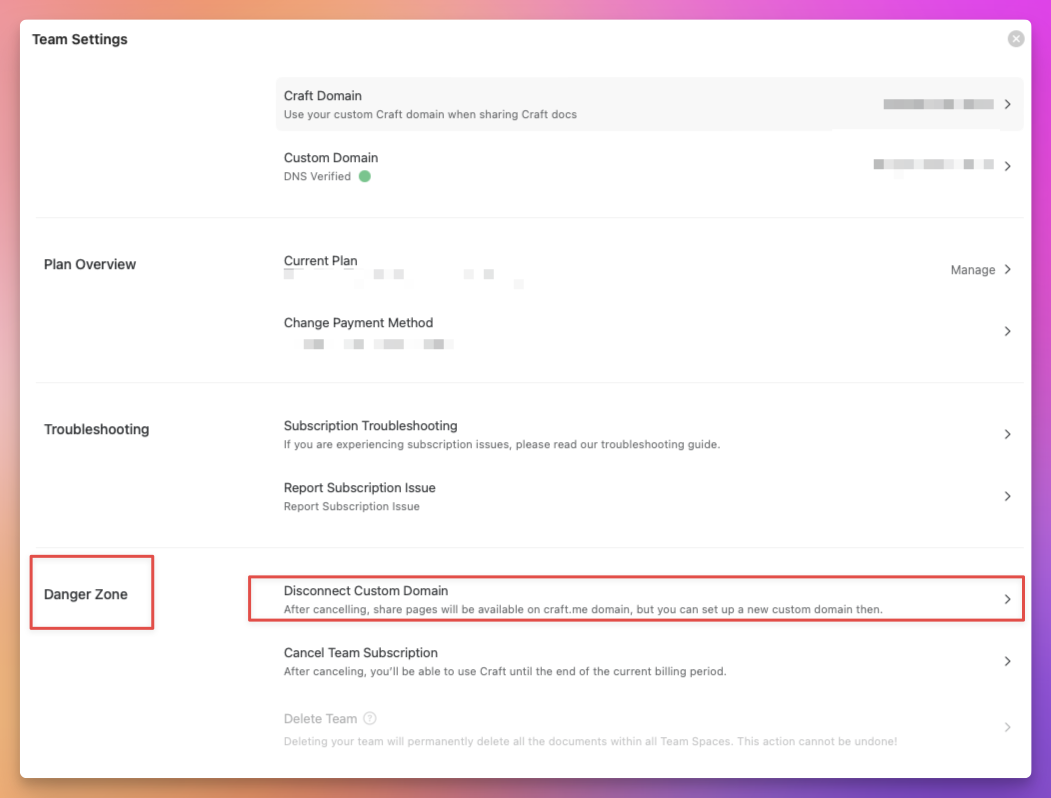The width and height of the screenshot is (1051, 798).
Task: Expand Subscription Troubleshooting via its chevron
Action: pos(1007,434)
